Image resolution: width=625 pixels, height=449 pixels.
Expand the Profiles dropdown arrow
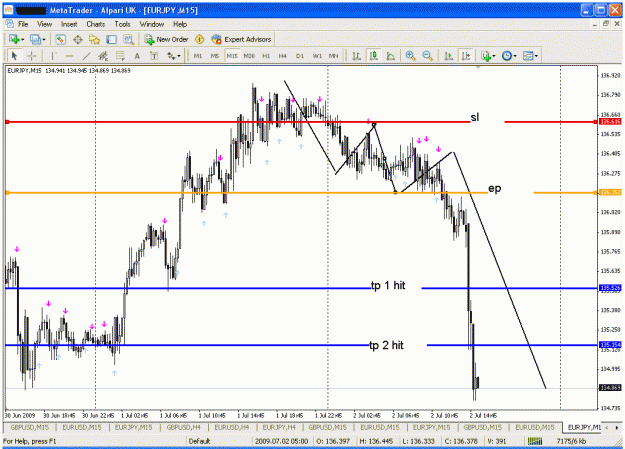[44, 39]
